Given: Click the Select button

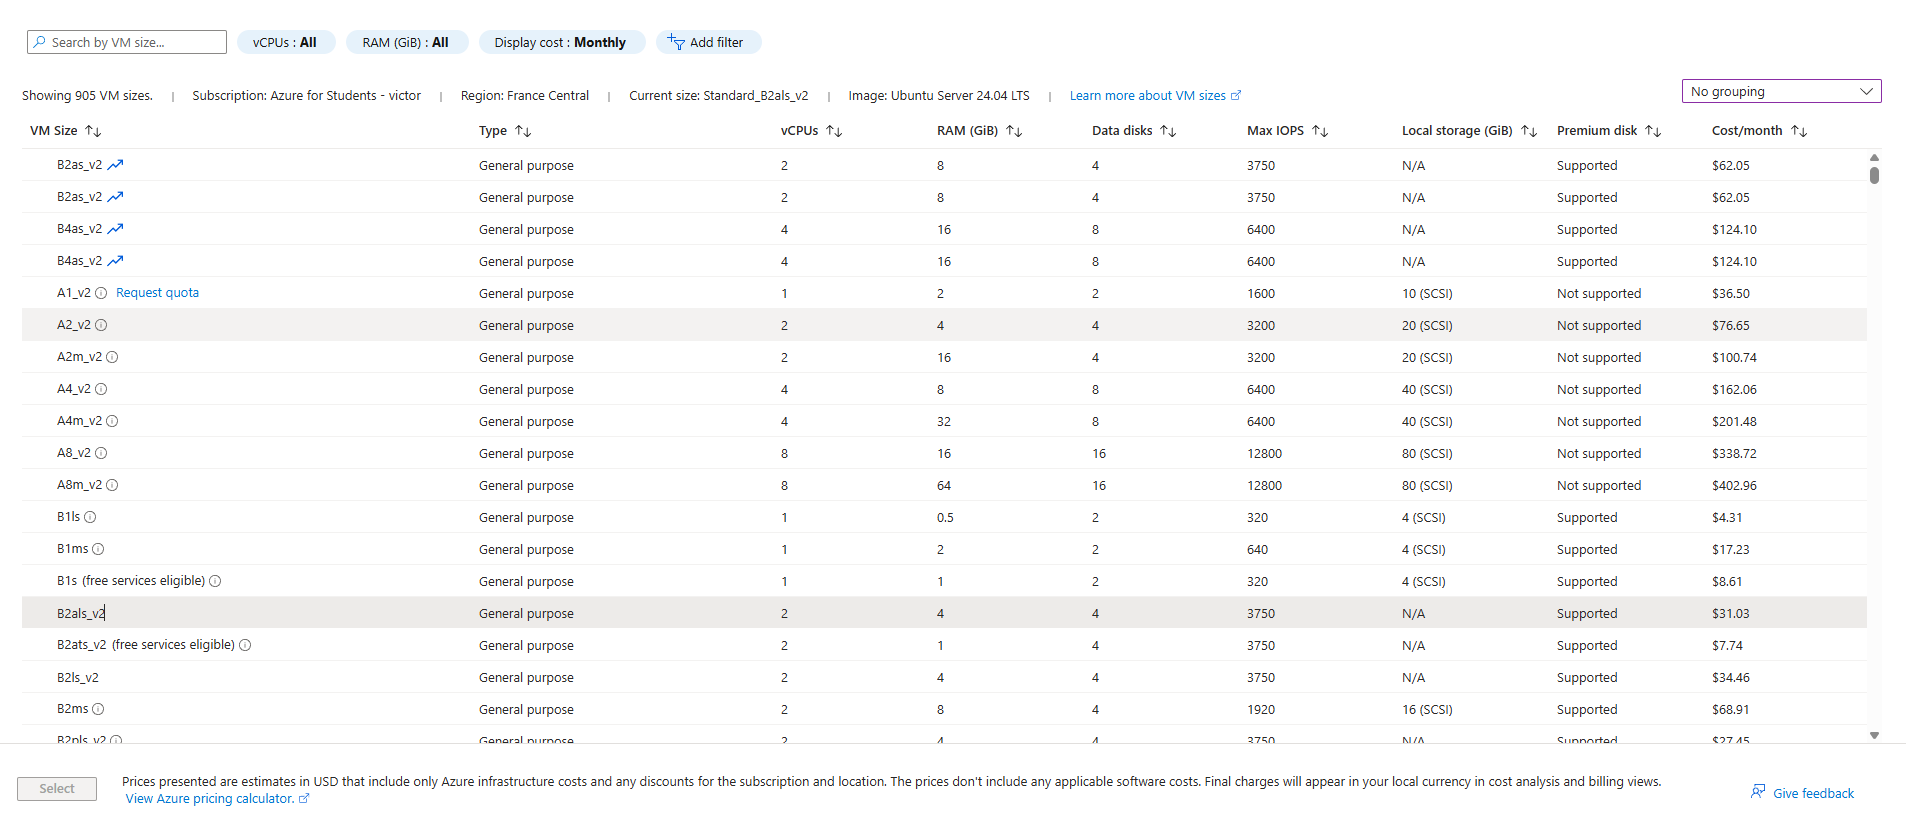Looking at the screenshot, I should (x=57, y=789).
